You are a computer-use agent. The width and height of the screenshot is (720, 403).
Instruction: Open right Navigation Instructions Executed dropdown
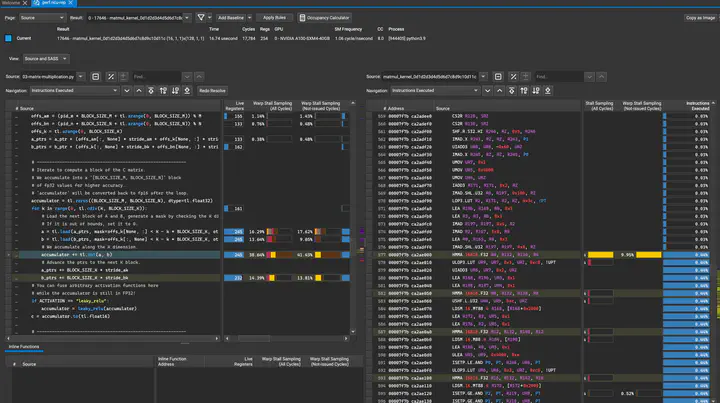coord(435,91)
